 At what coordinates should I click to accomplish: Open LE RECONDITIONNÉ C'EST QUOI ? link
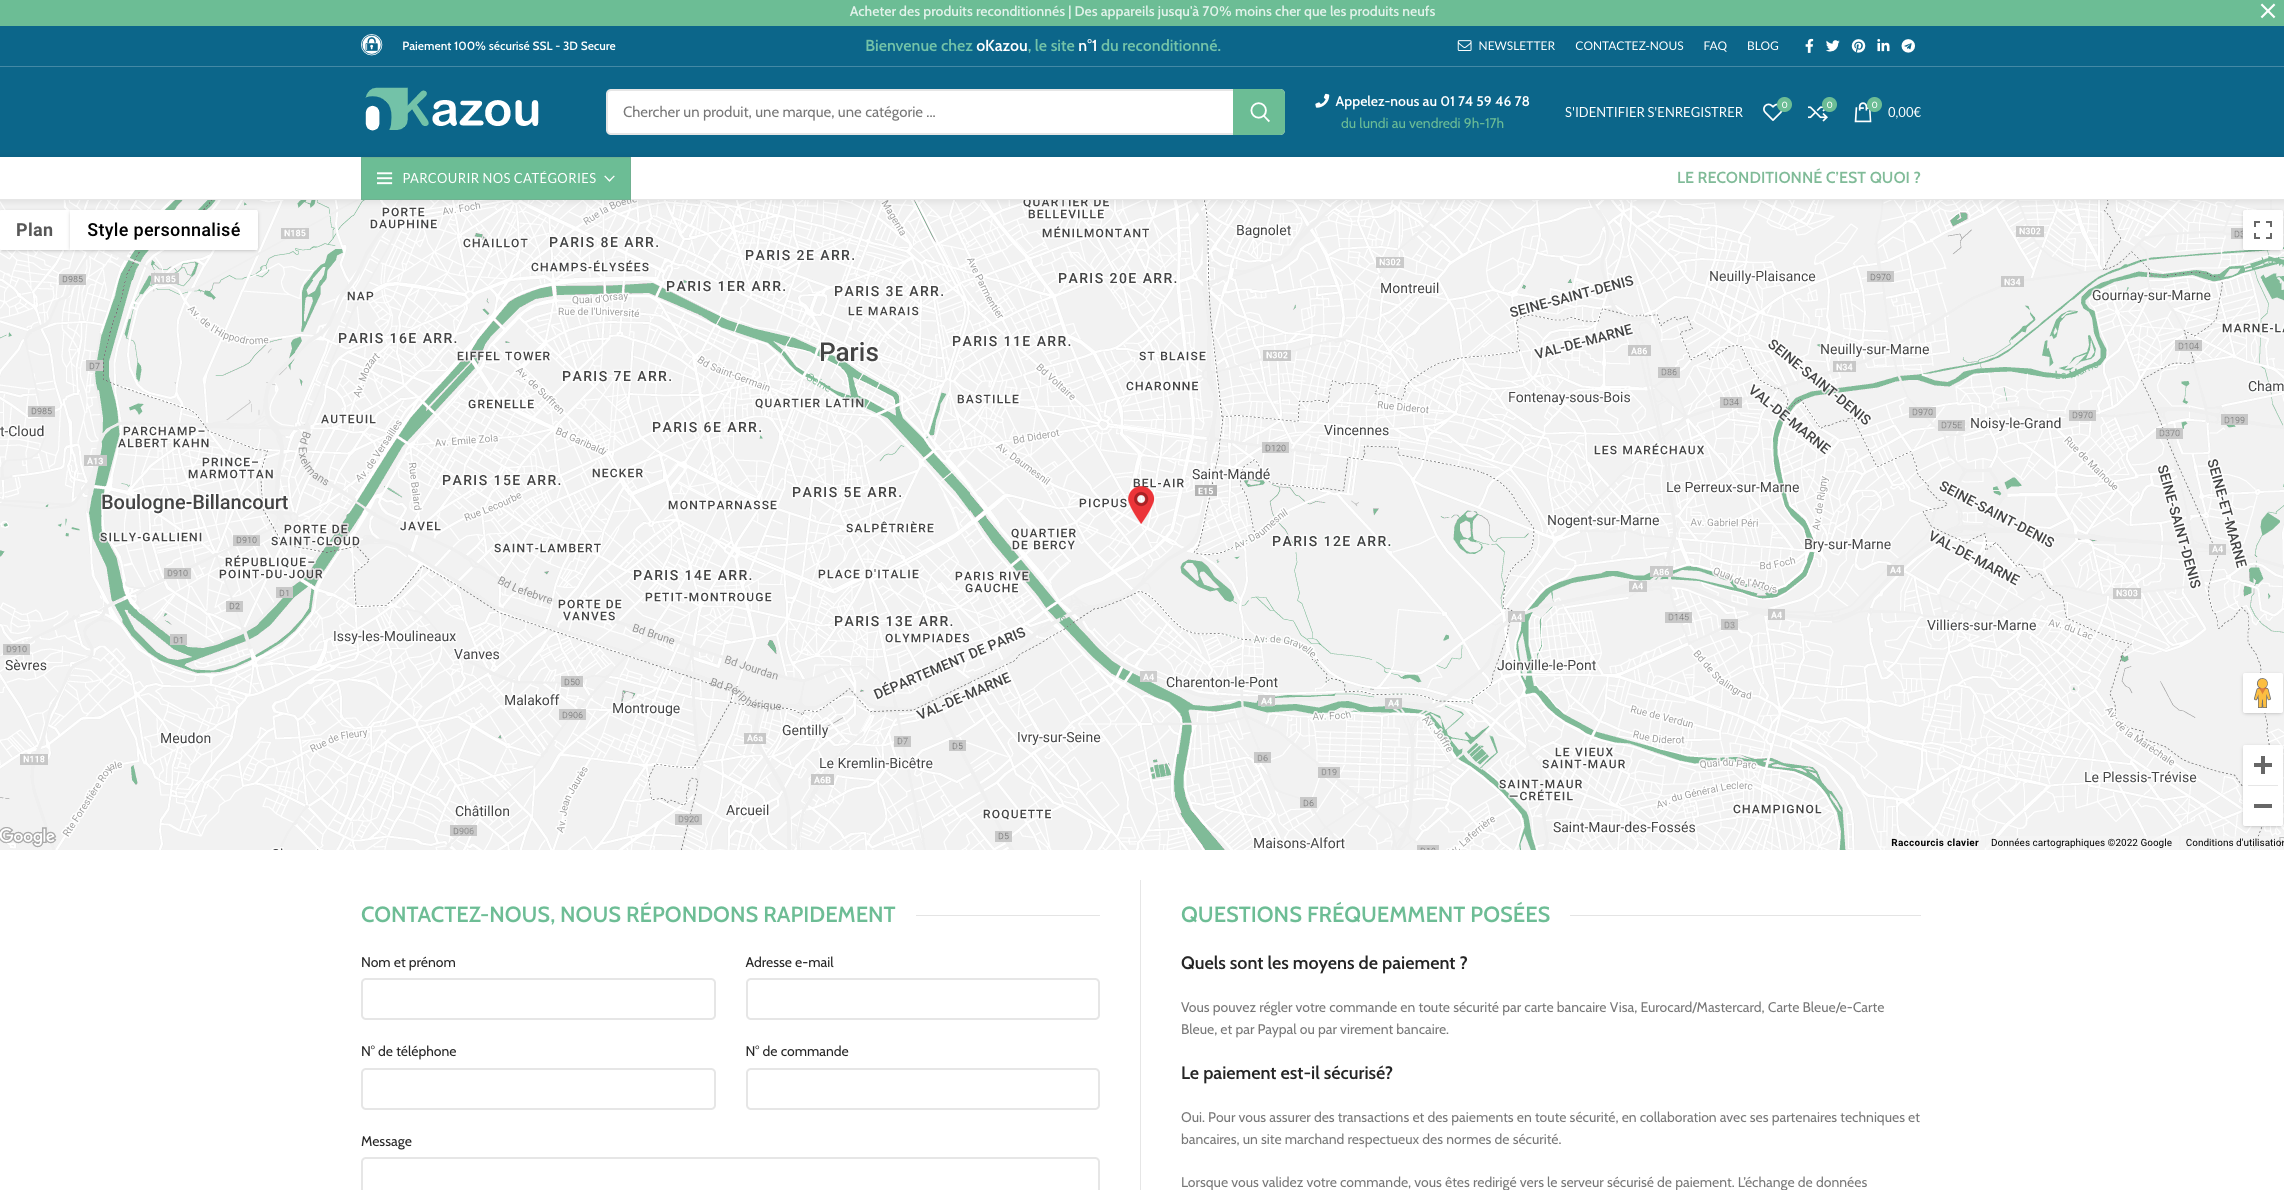[1798, 177]
